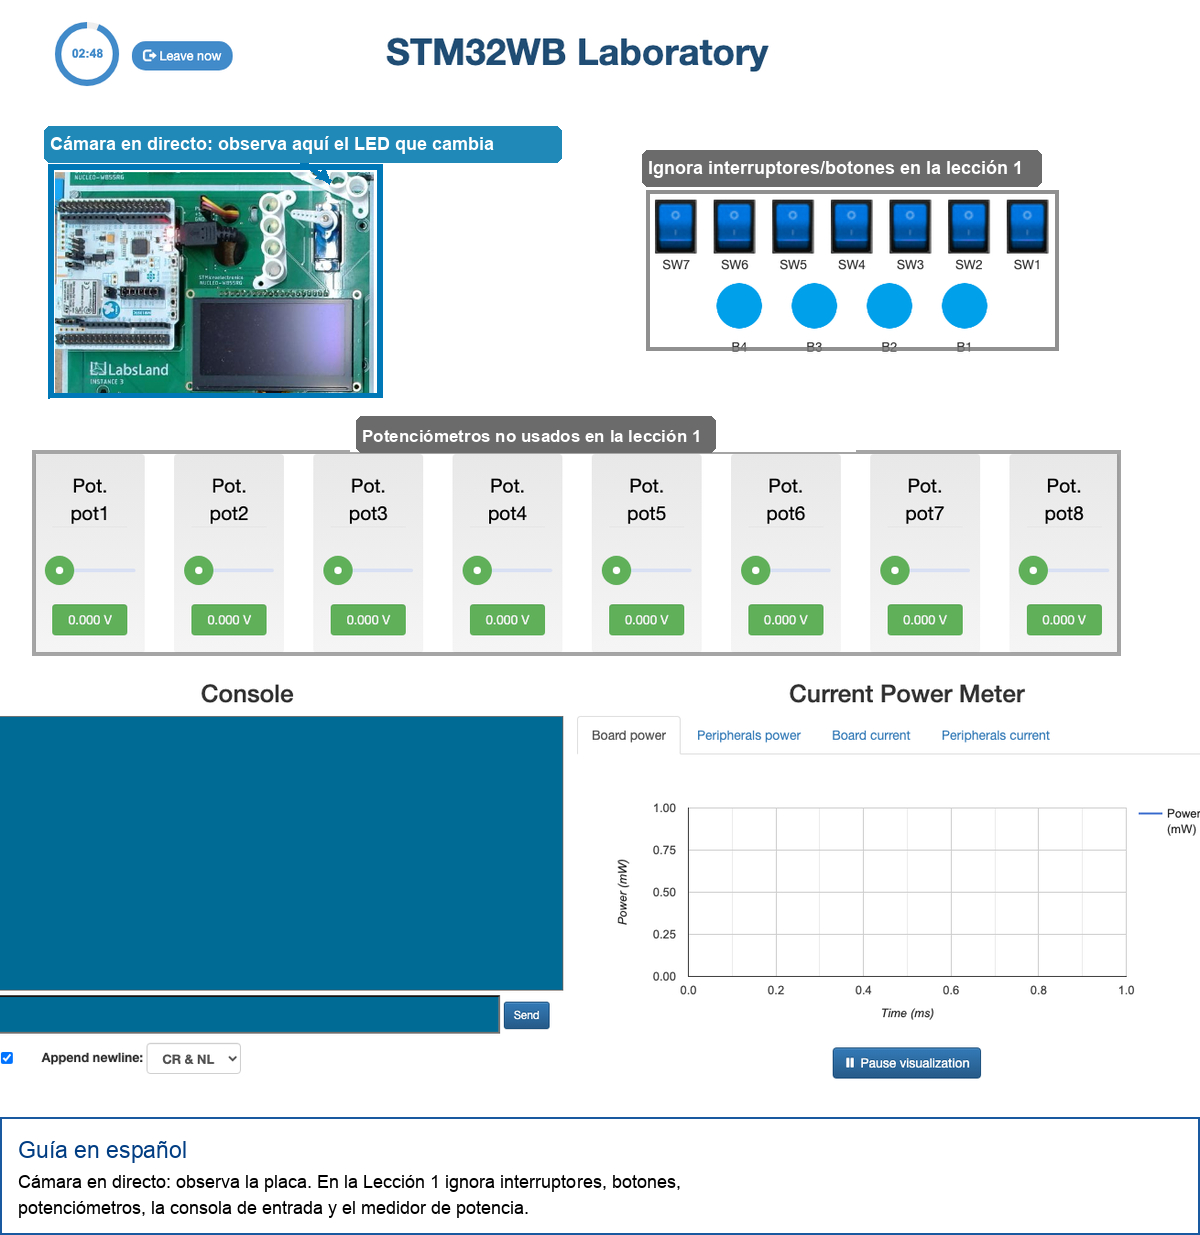This screenshot has width=1200, height=1235.
Task: Switch to Peripherals power tab
Action: (749, 735)
